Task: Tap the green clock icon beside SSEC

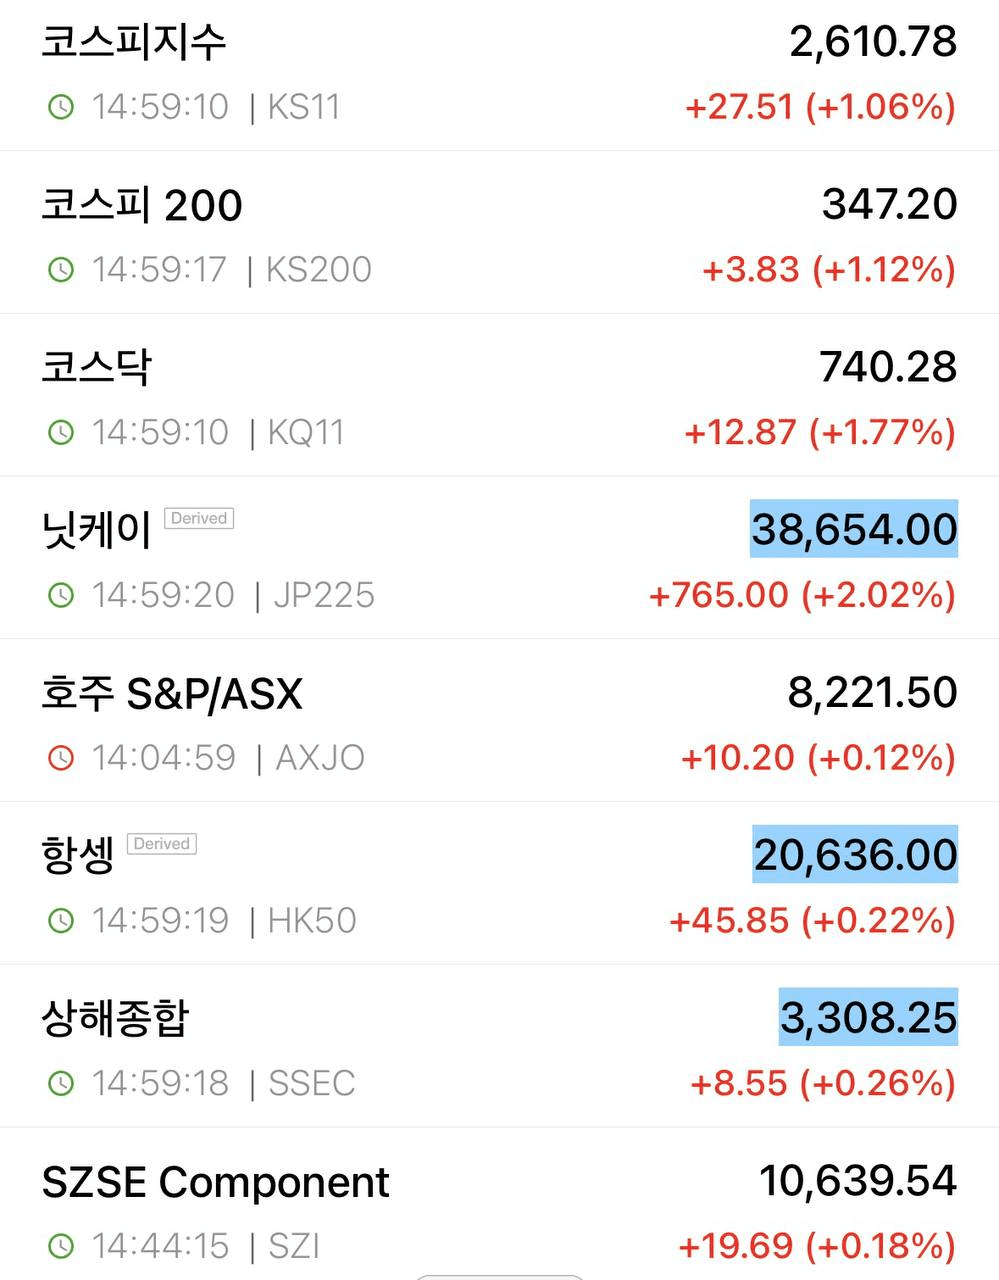Action: pyautogui.click(x=61, y=1083)
